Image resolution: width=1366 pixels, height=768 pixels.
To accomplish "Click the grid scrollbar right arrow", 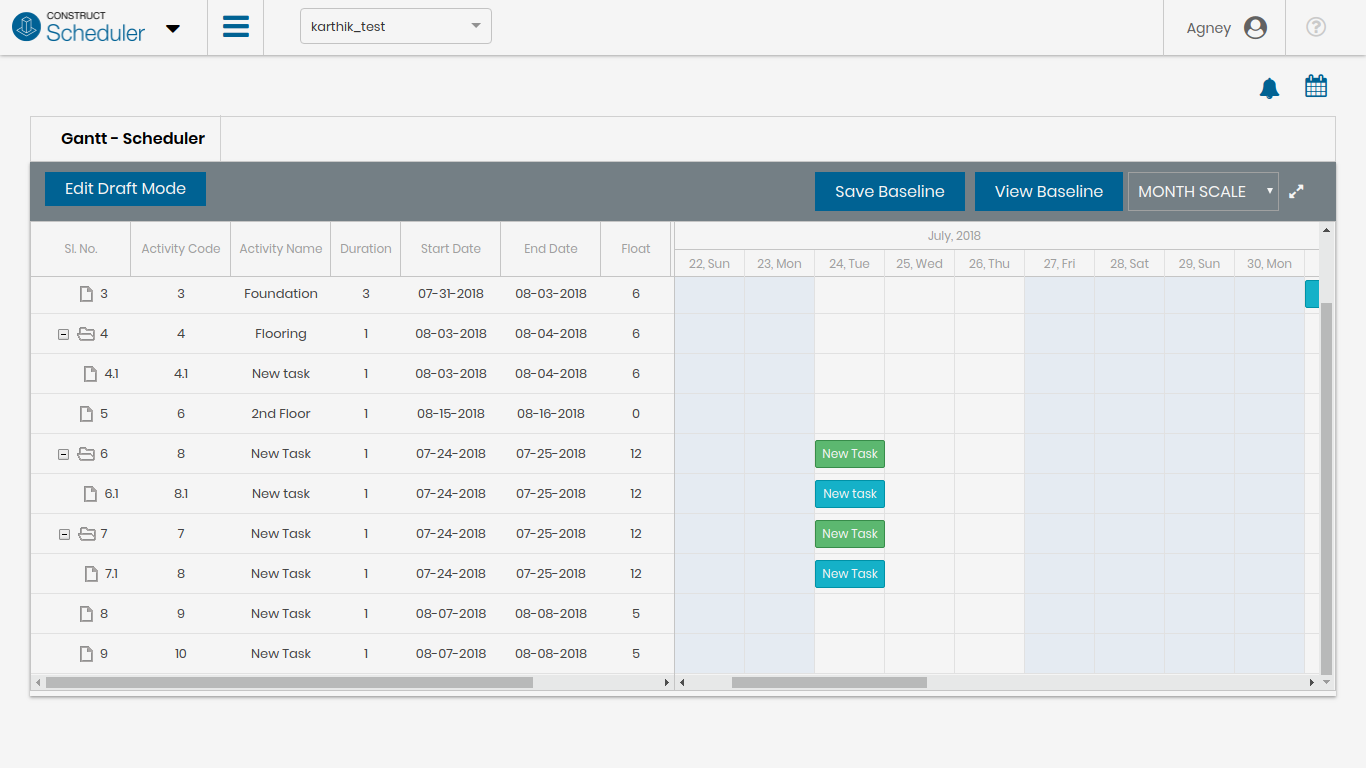I will (x=667, y=683).
